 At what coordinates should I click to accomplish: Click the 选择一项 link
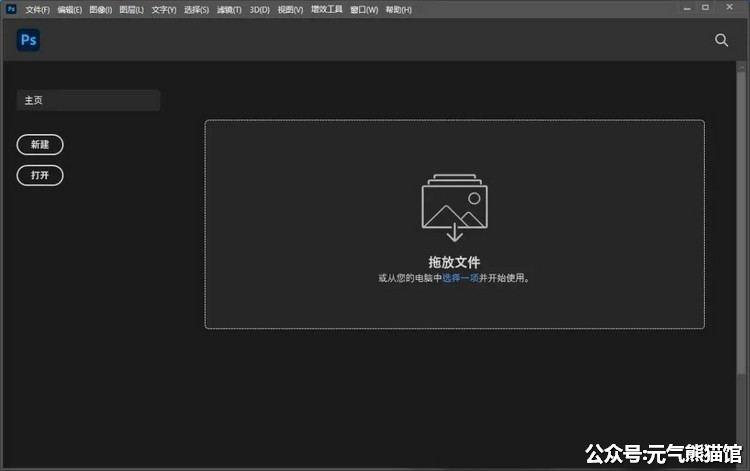click(461, 278)
